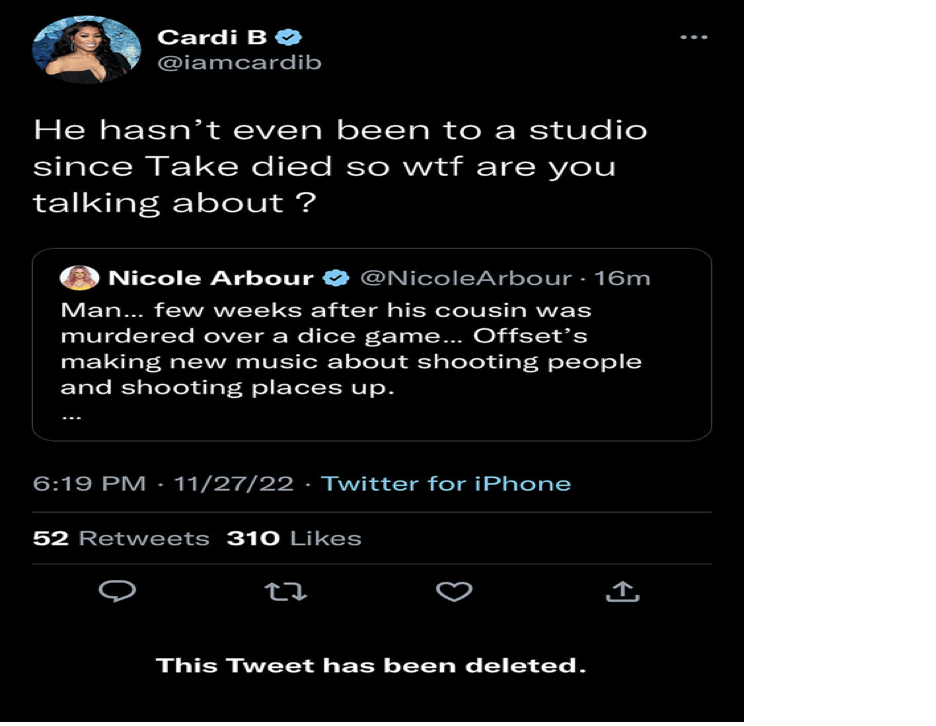Click Nicole Arbour's verified checkmark badge
This screenshot has height=726, width=936.
click(x=334, y=278)
